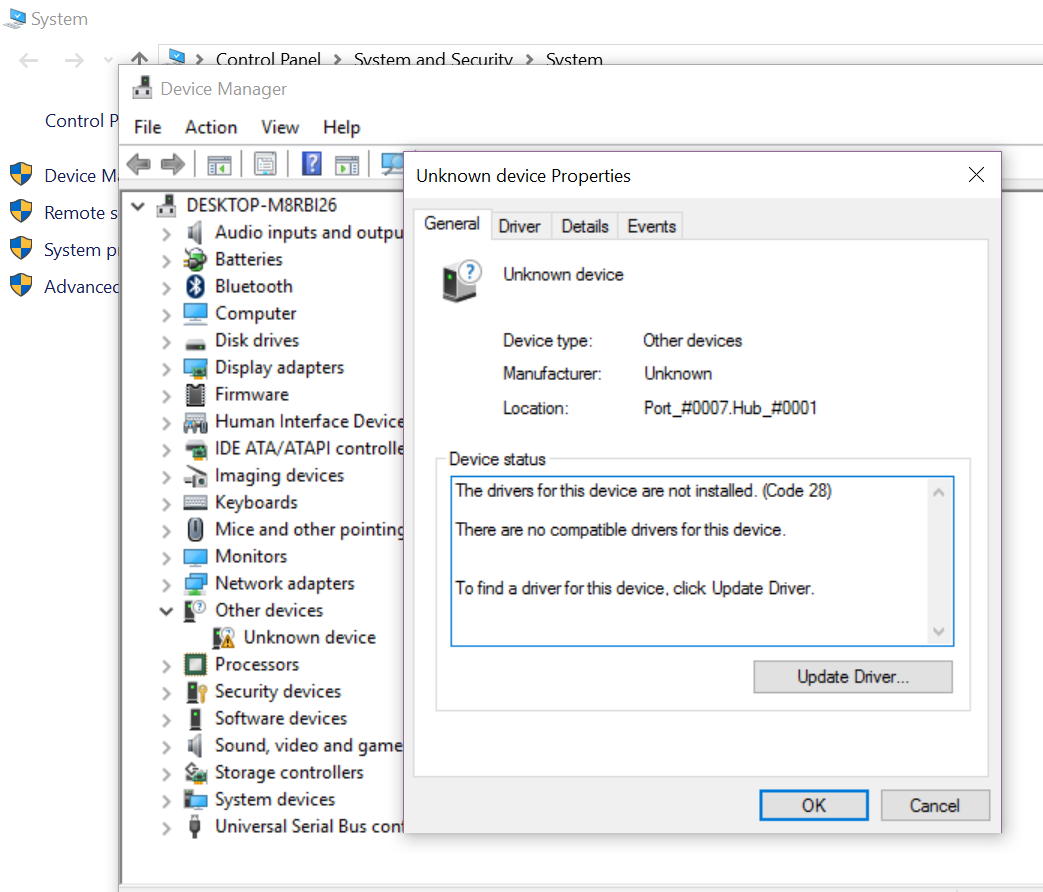1043x892 pixels.
Task: Click the Network adapters icon
Action: [195, 583]
